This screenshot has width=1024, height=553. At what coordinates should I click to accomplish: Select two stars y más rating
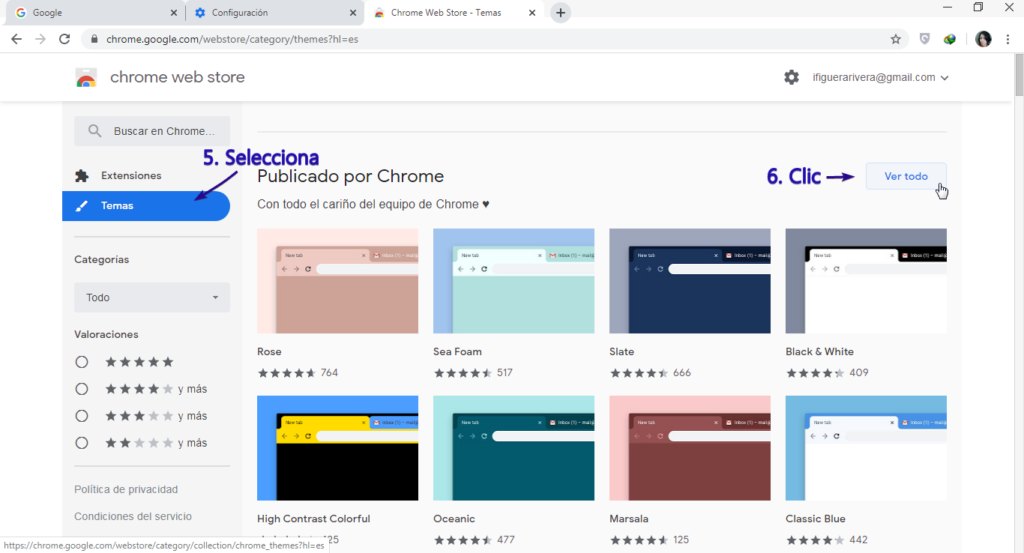(x=82, y=443)
